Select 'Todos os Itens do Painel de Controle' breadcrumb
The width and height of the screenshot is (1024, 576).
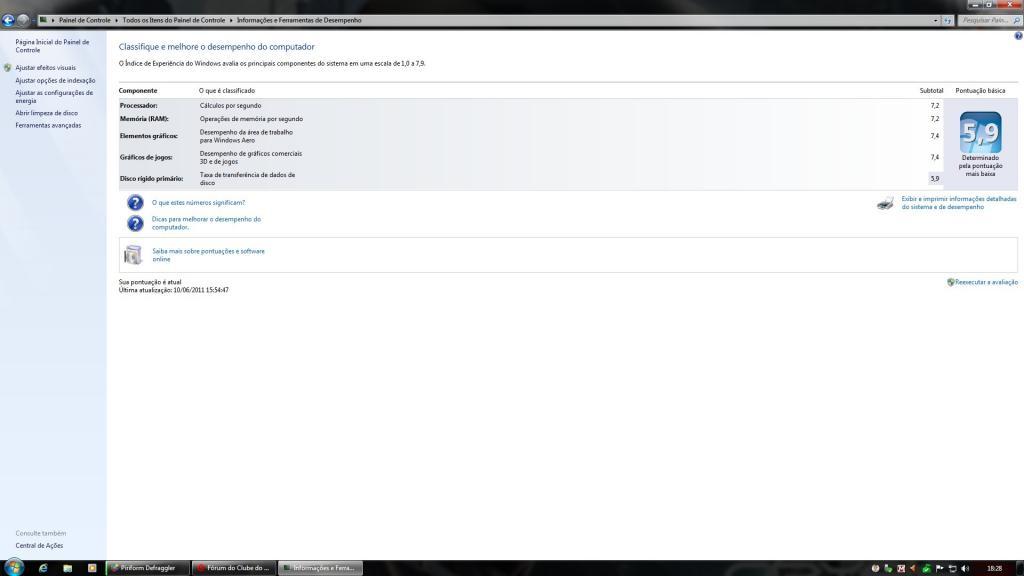[x=174, y=20]
